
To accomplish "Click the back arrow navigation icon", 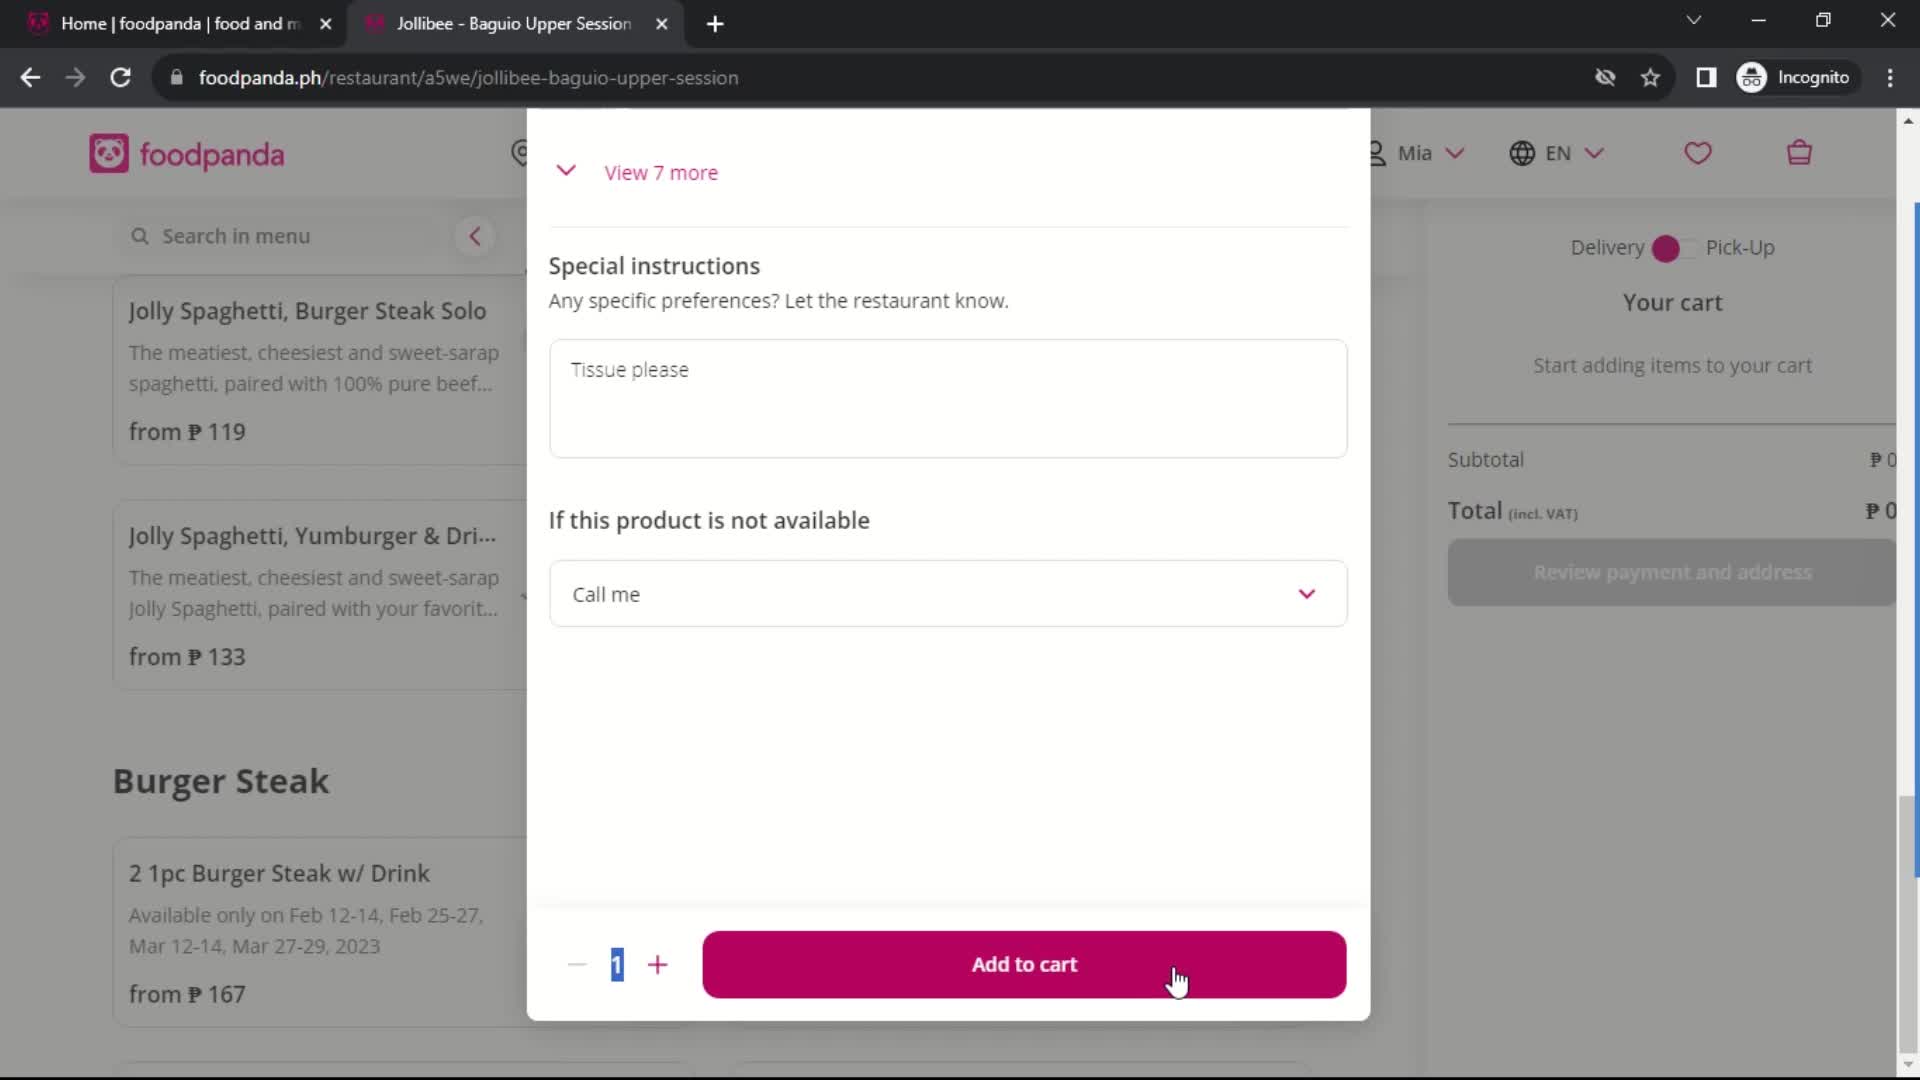I will 30,78.
